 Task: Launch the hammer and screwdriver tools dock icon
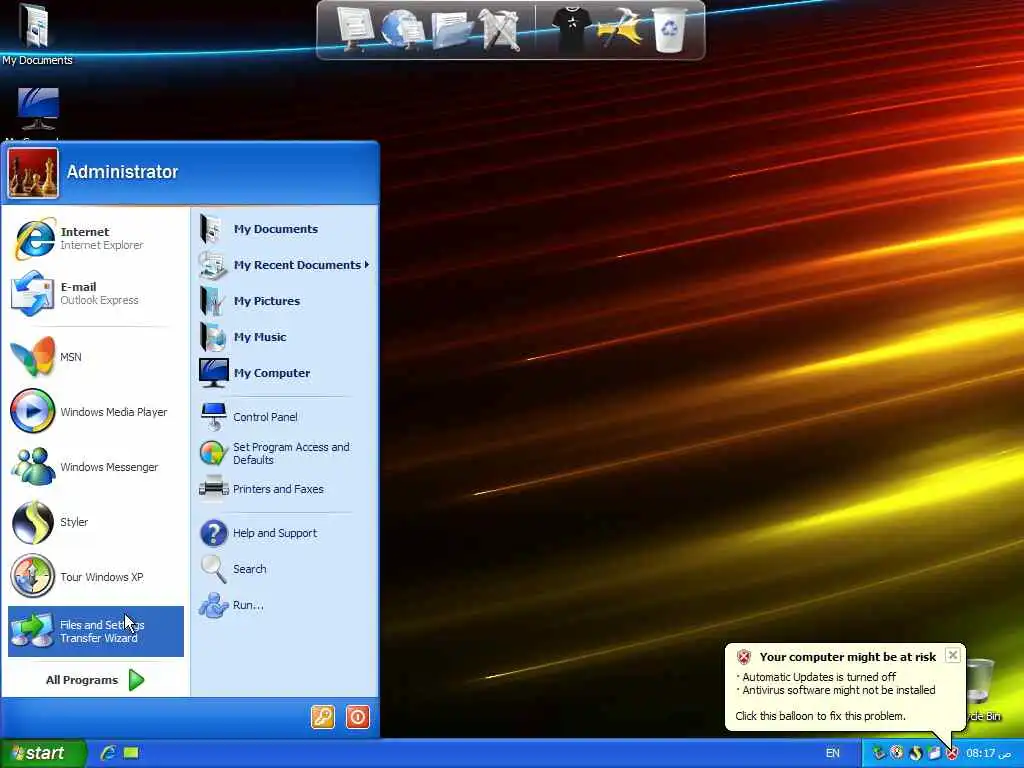click(x=500, y=29)
